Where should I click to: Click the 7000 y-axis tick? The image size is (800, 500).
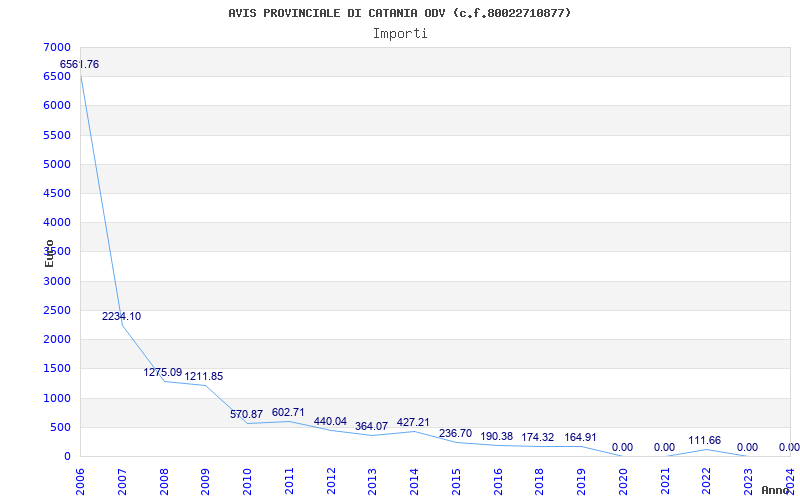[x=57, y=47]
